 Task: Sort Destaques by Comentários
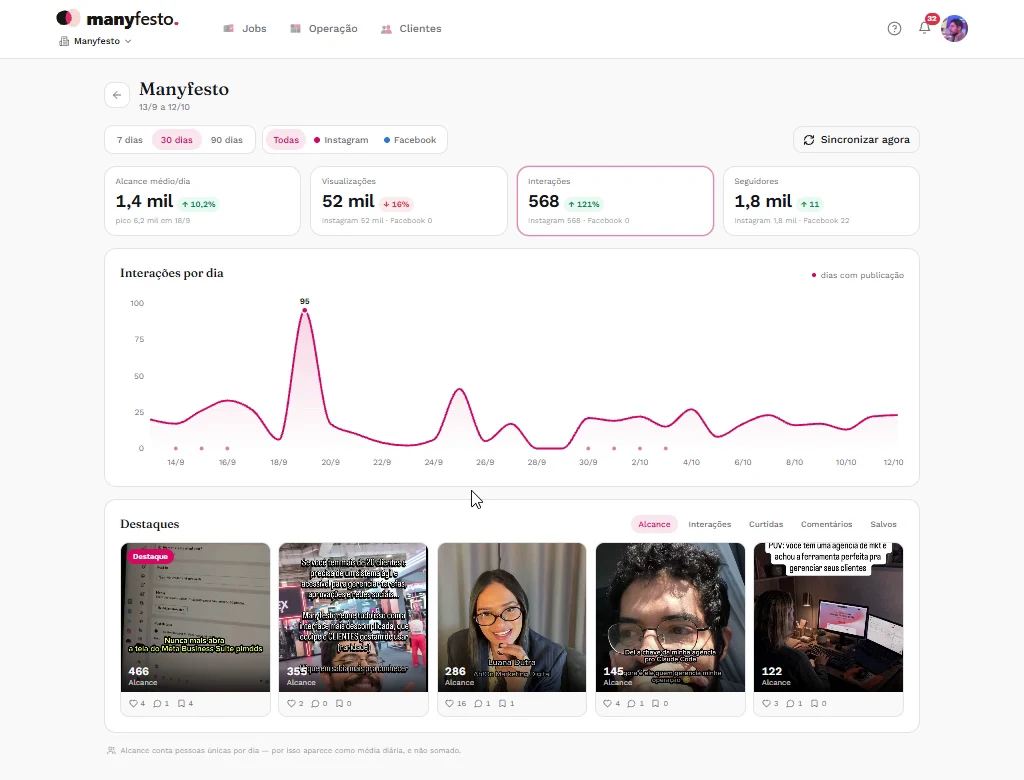click(x=827, y=524)
